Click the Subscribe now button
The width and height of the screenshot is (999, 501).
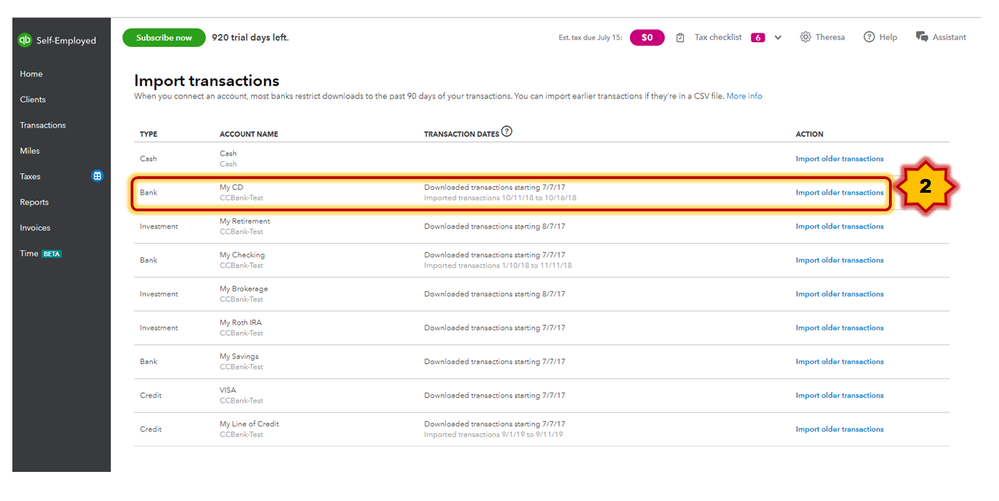(164, 38)
